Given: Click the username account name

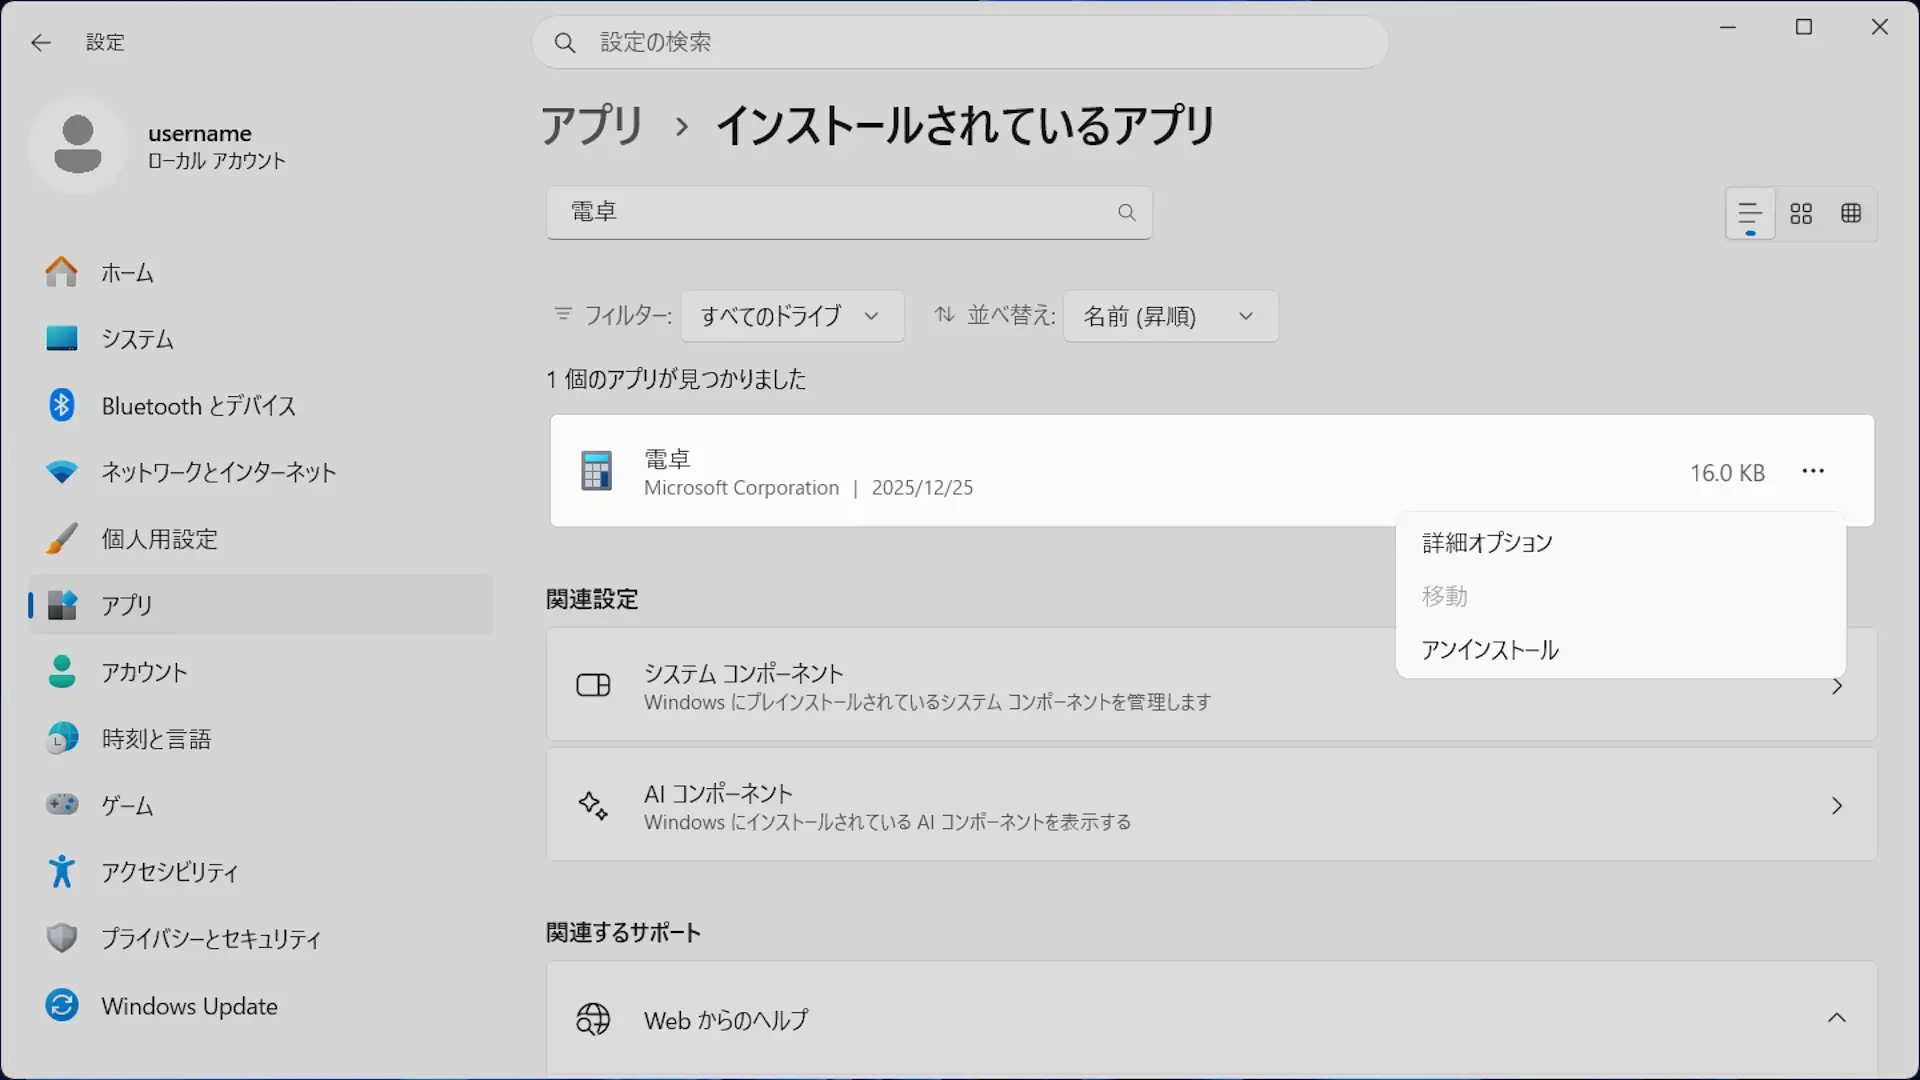Looking at the screenshot, I should pos(200,133).
